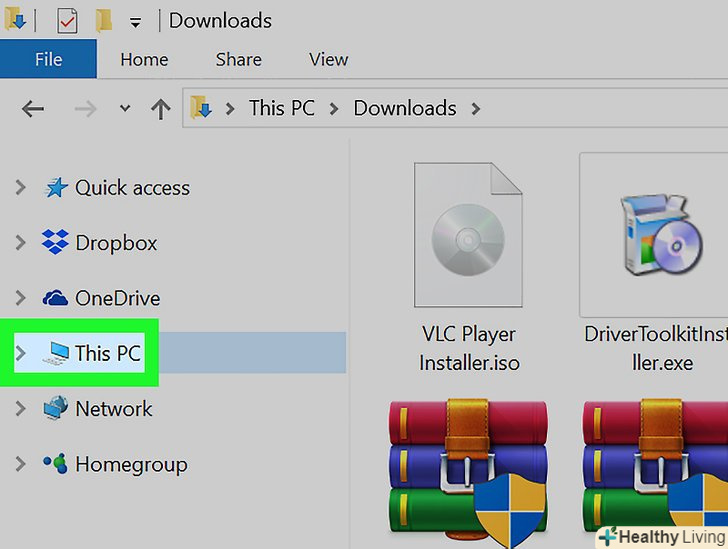Viewport: 728px width, 549px height.
Task: Click the VLC Player Installer.iso file name
Action: [469, 348]
